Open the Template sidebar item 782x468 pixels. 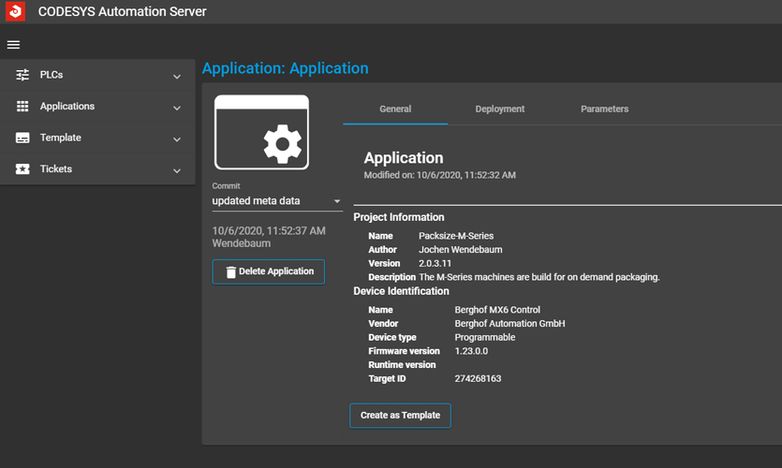(x=98, y=138)
